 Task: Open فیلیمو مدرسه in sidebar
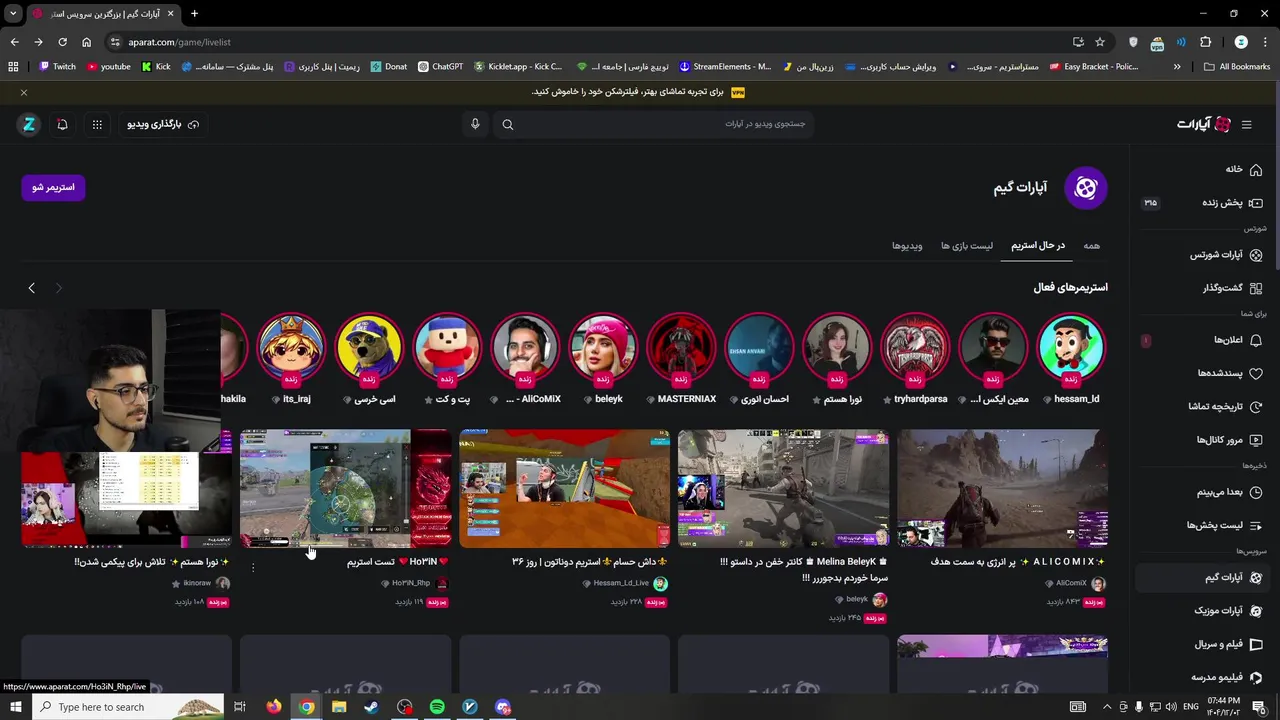point(1225,677)
